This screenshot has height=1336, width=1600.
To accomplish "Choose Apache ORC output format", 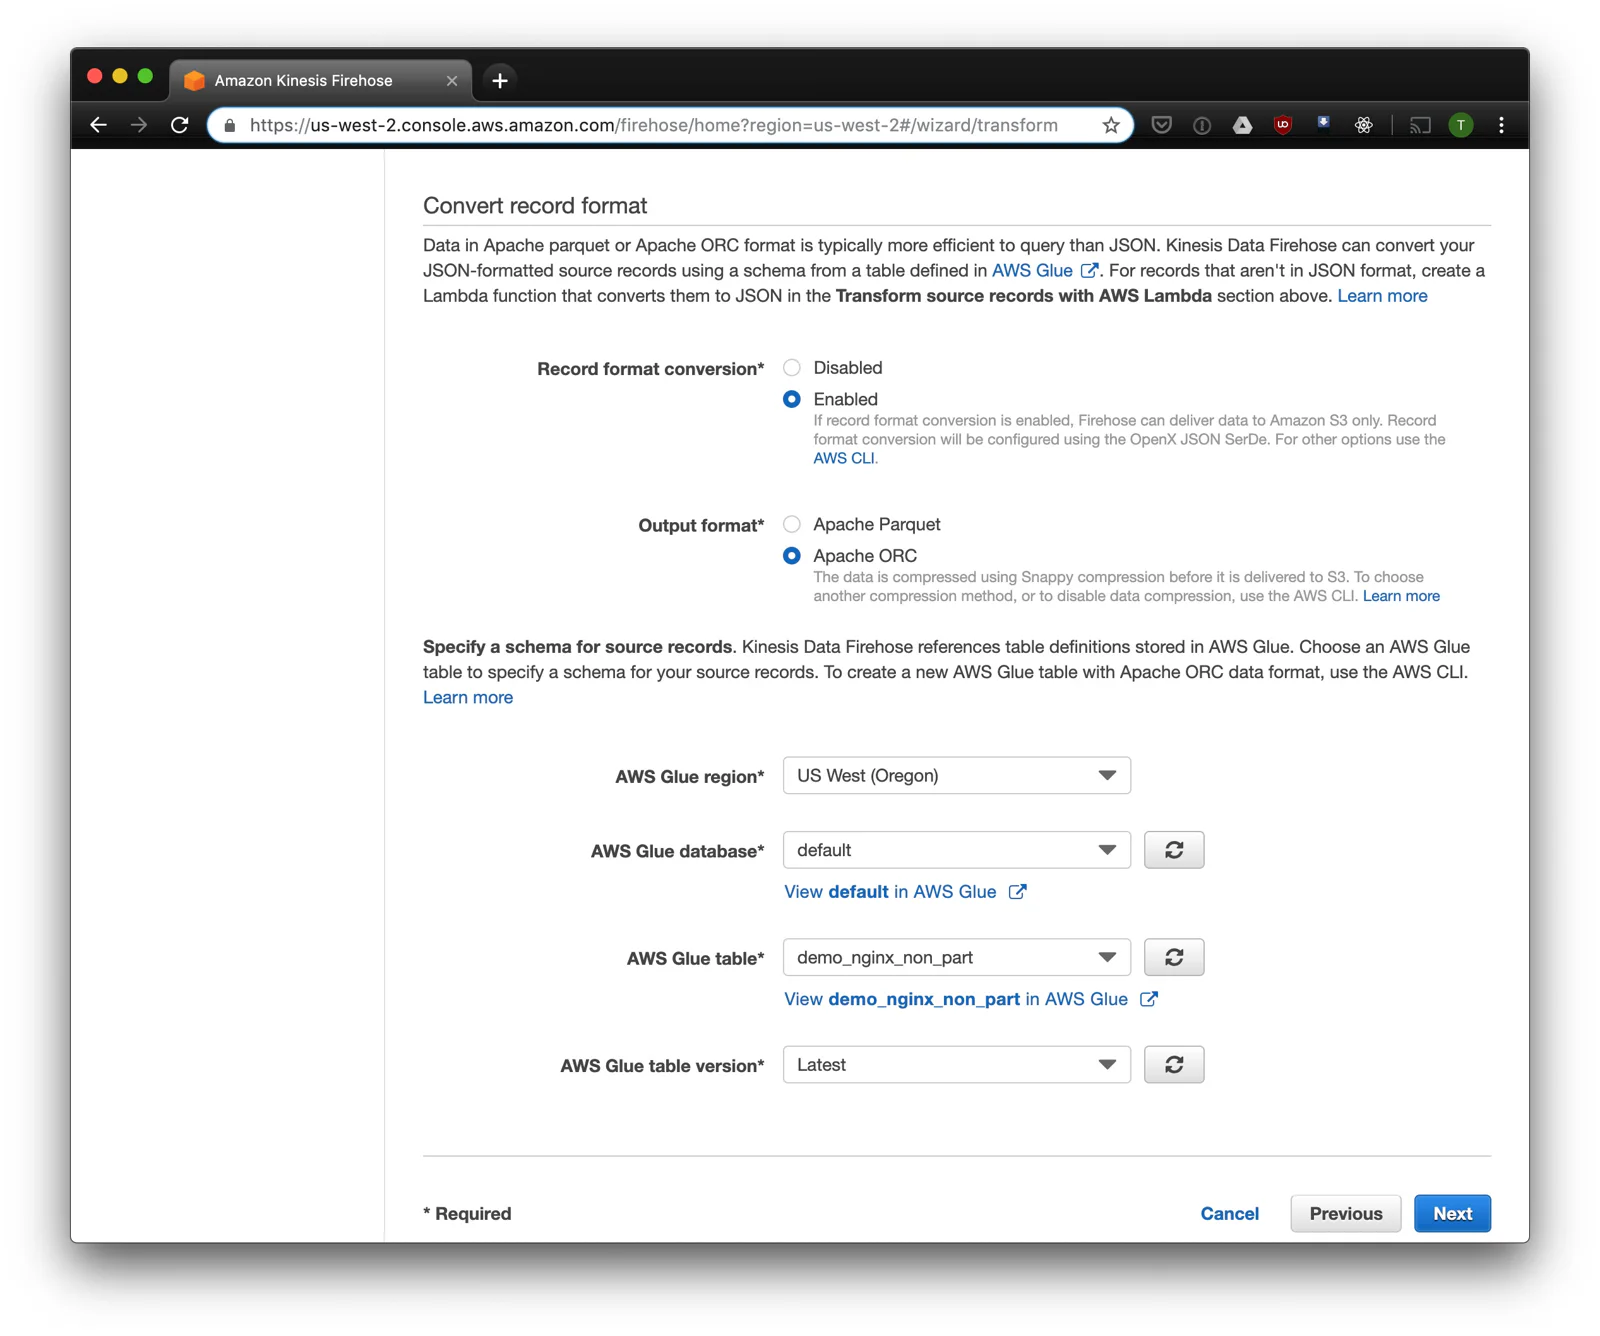I will [x=792, y=556].
